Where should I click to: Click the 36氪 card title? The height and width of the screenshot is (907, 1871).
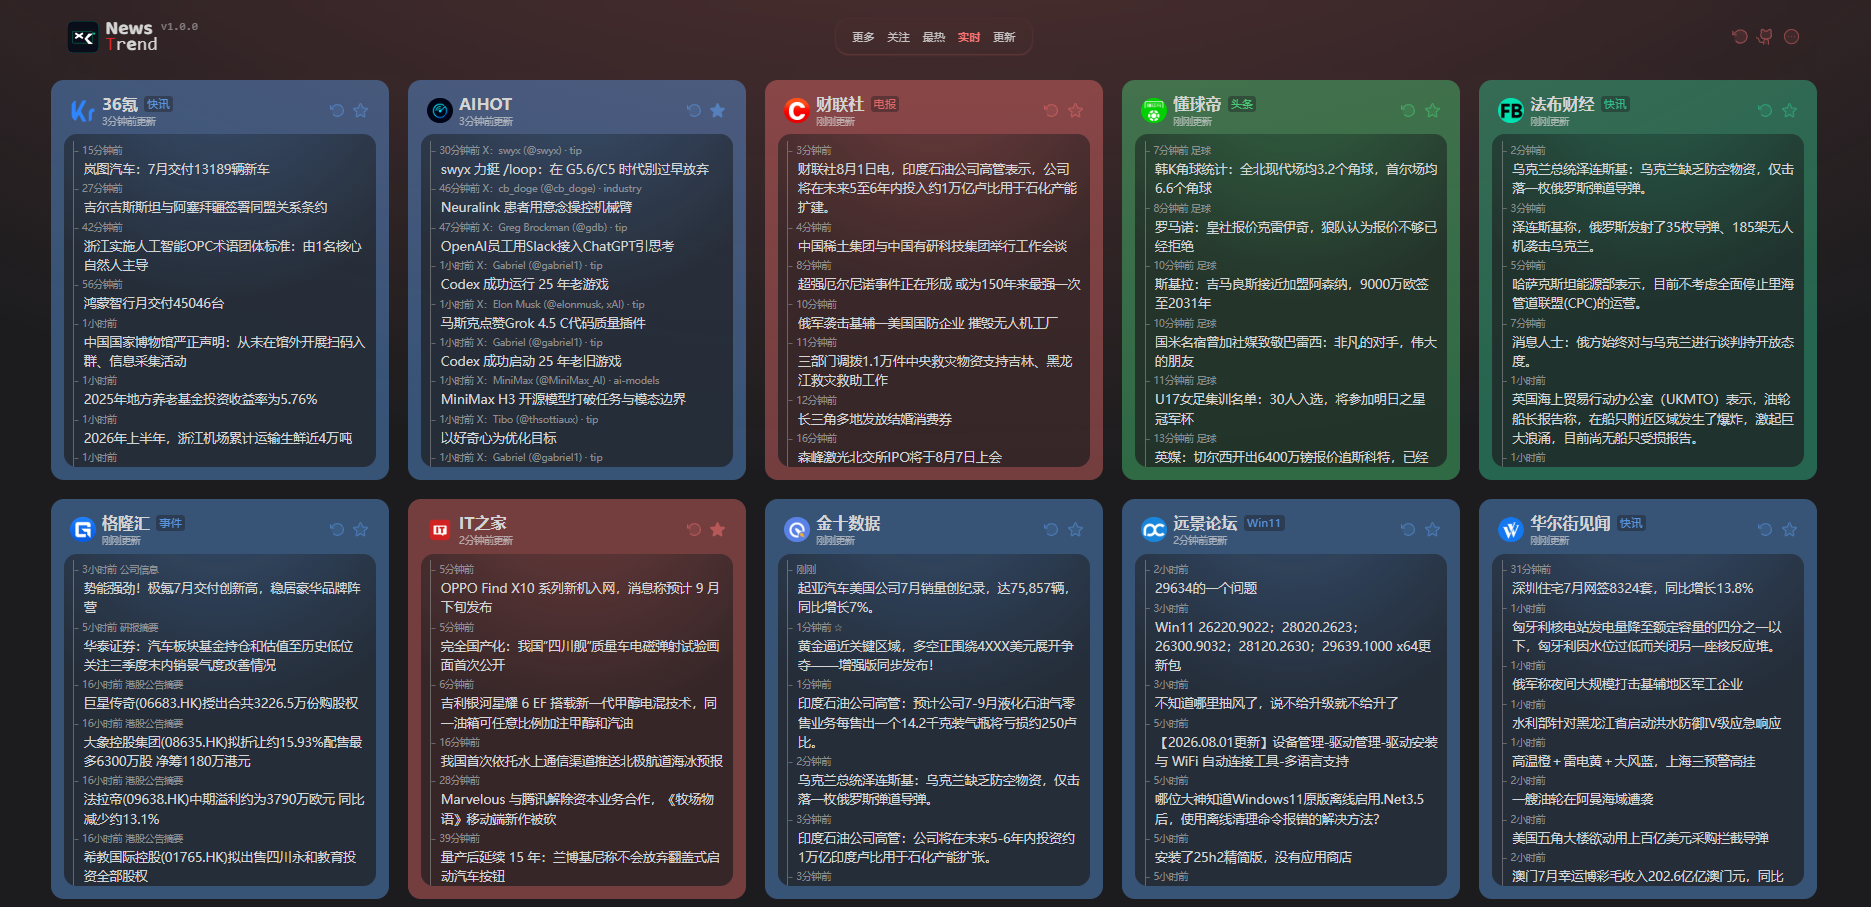coord(120,104)
